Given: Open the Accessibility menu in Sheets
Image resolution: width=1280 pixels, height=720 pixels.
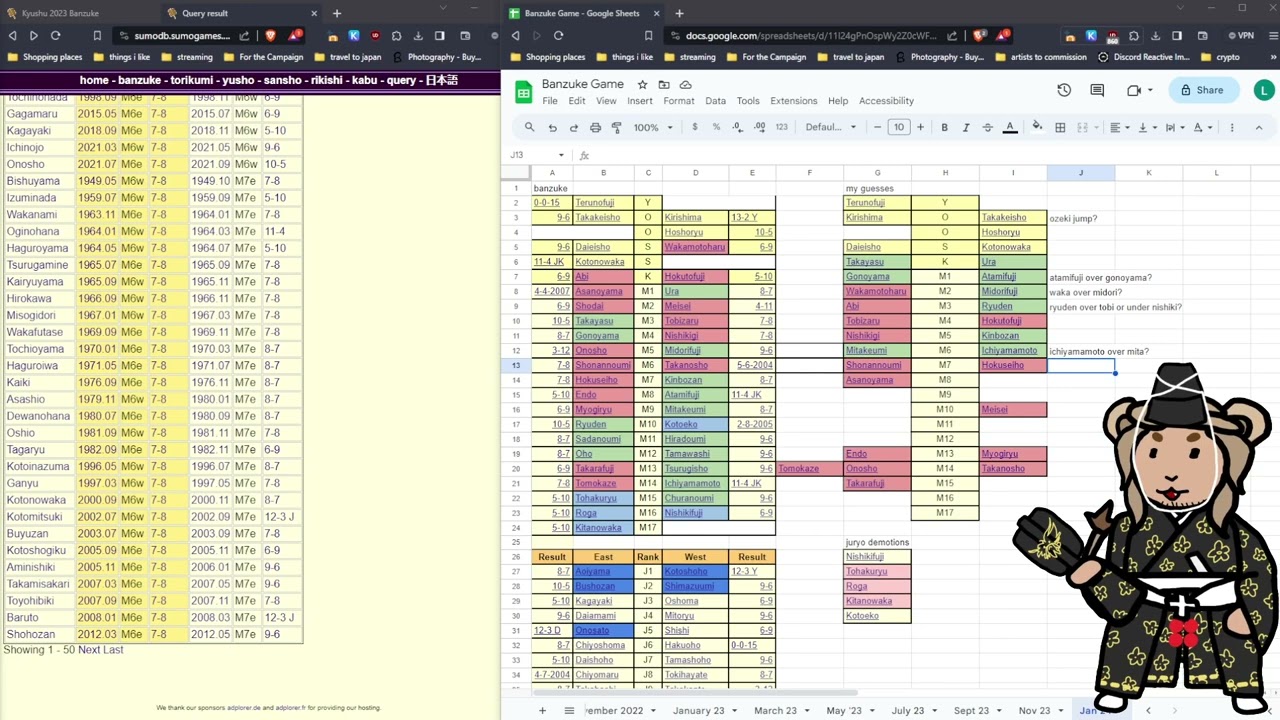Looking at the screenshot, I should coord(886,101).
